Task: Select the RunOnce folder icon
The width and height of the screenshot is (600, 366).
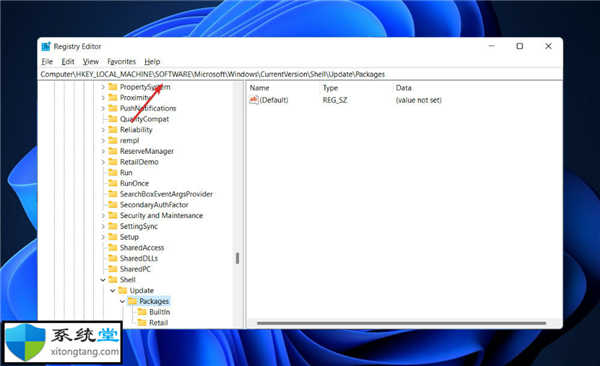Action: (112, 183)
